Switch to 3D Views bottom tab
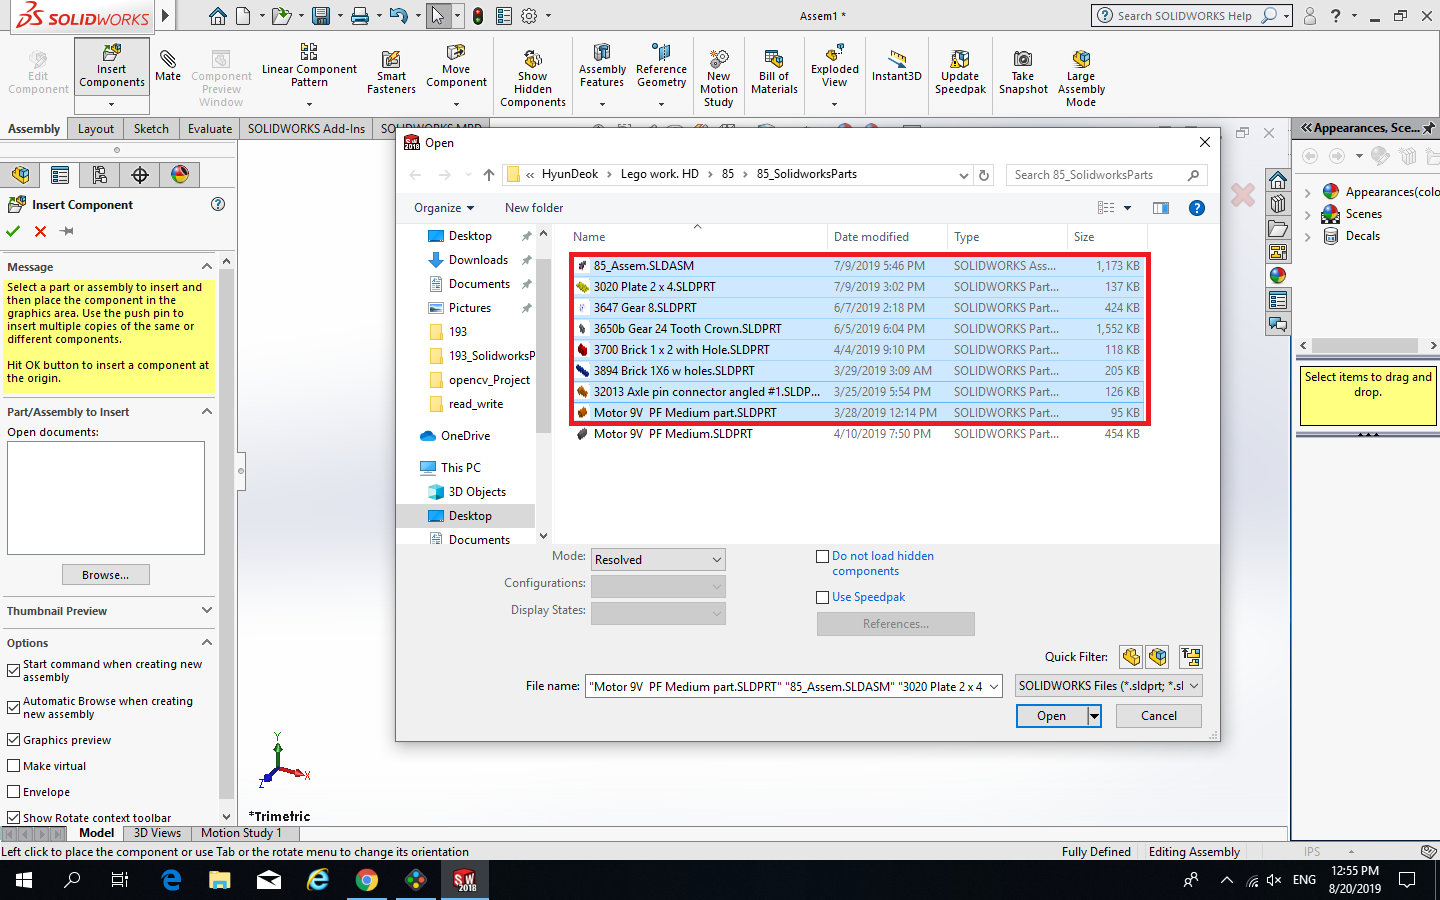Screen dimensions: 1440x900 [157, 833]
